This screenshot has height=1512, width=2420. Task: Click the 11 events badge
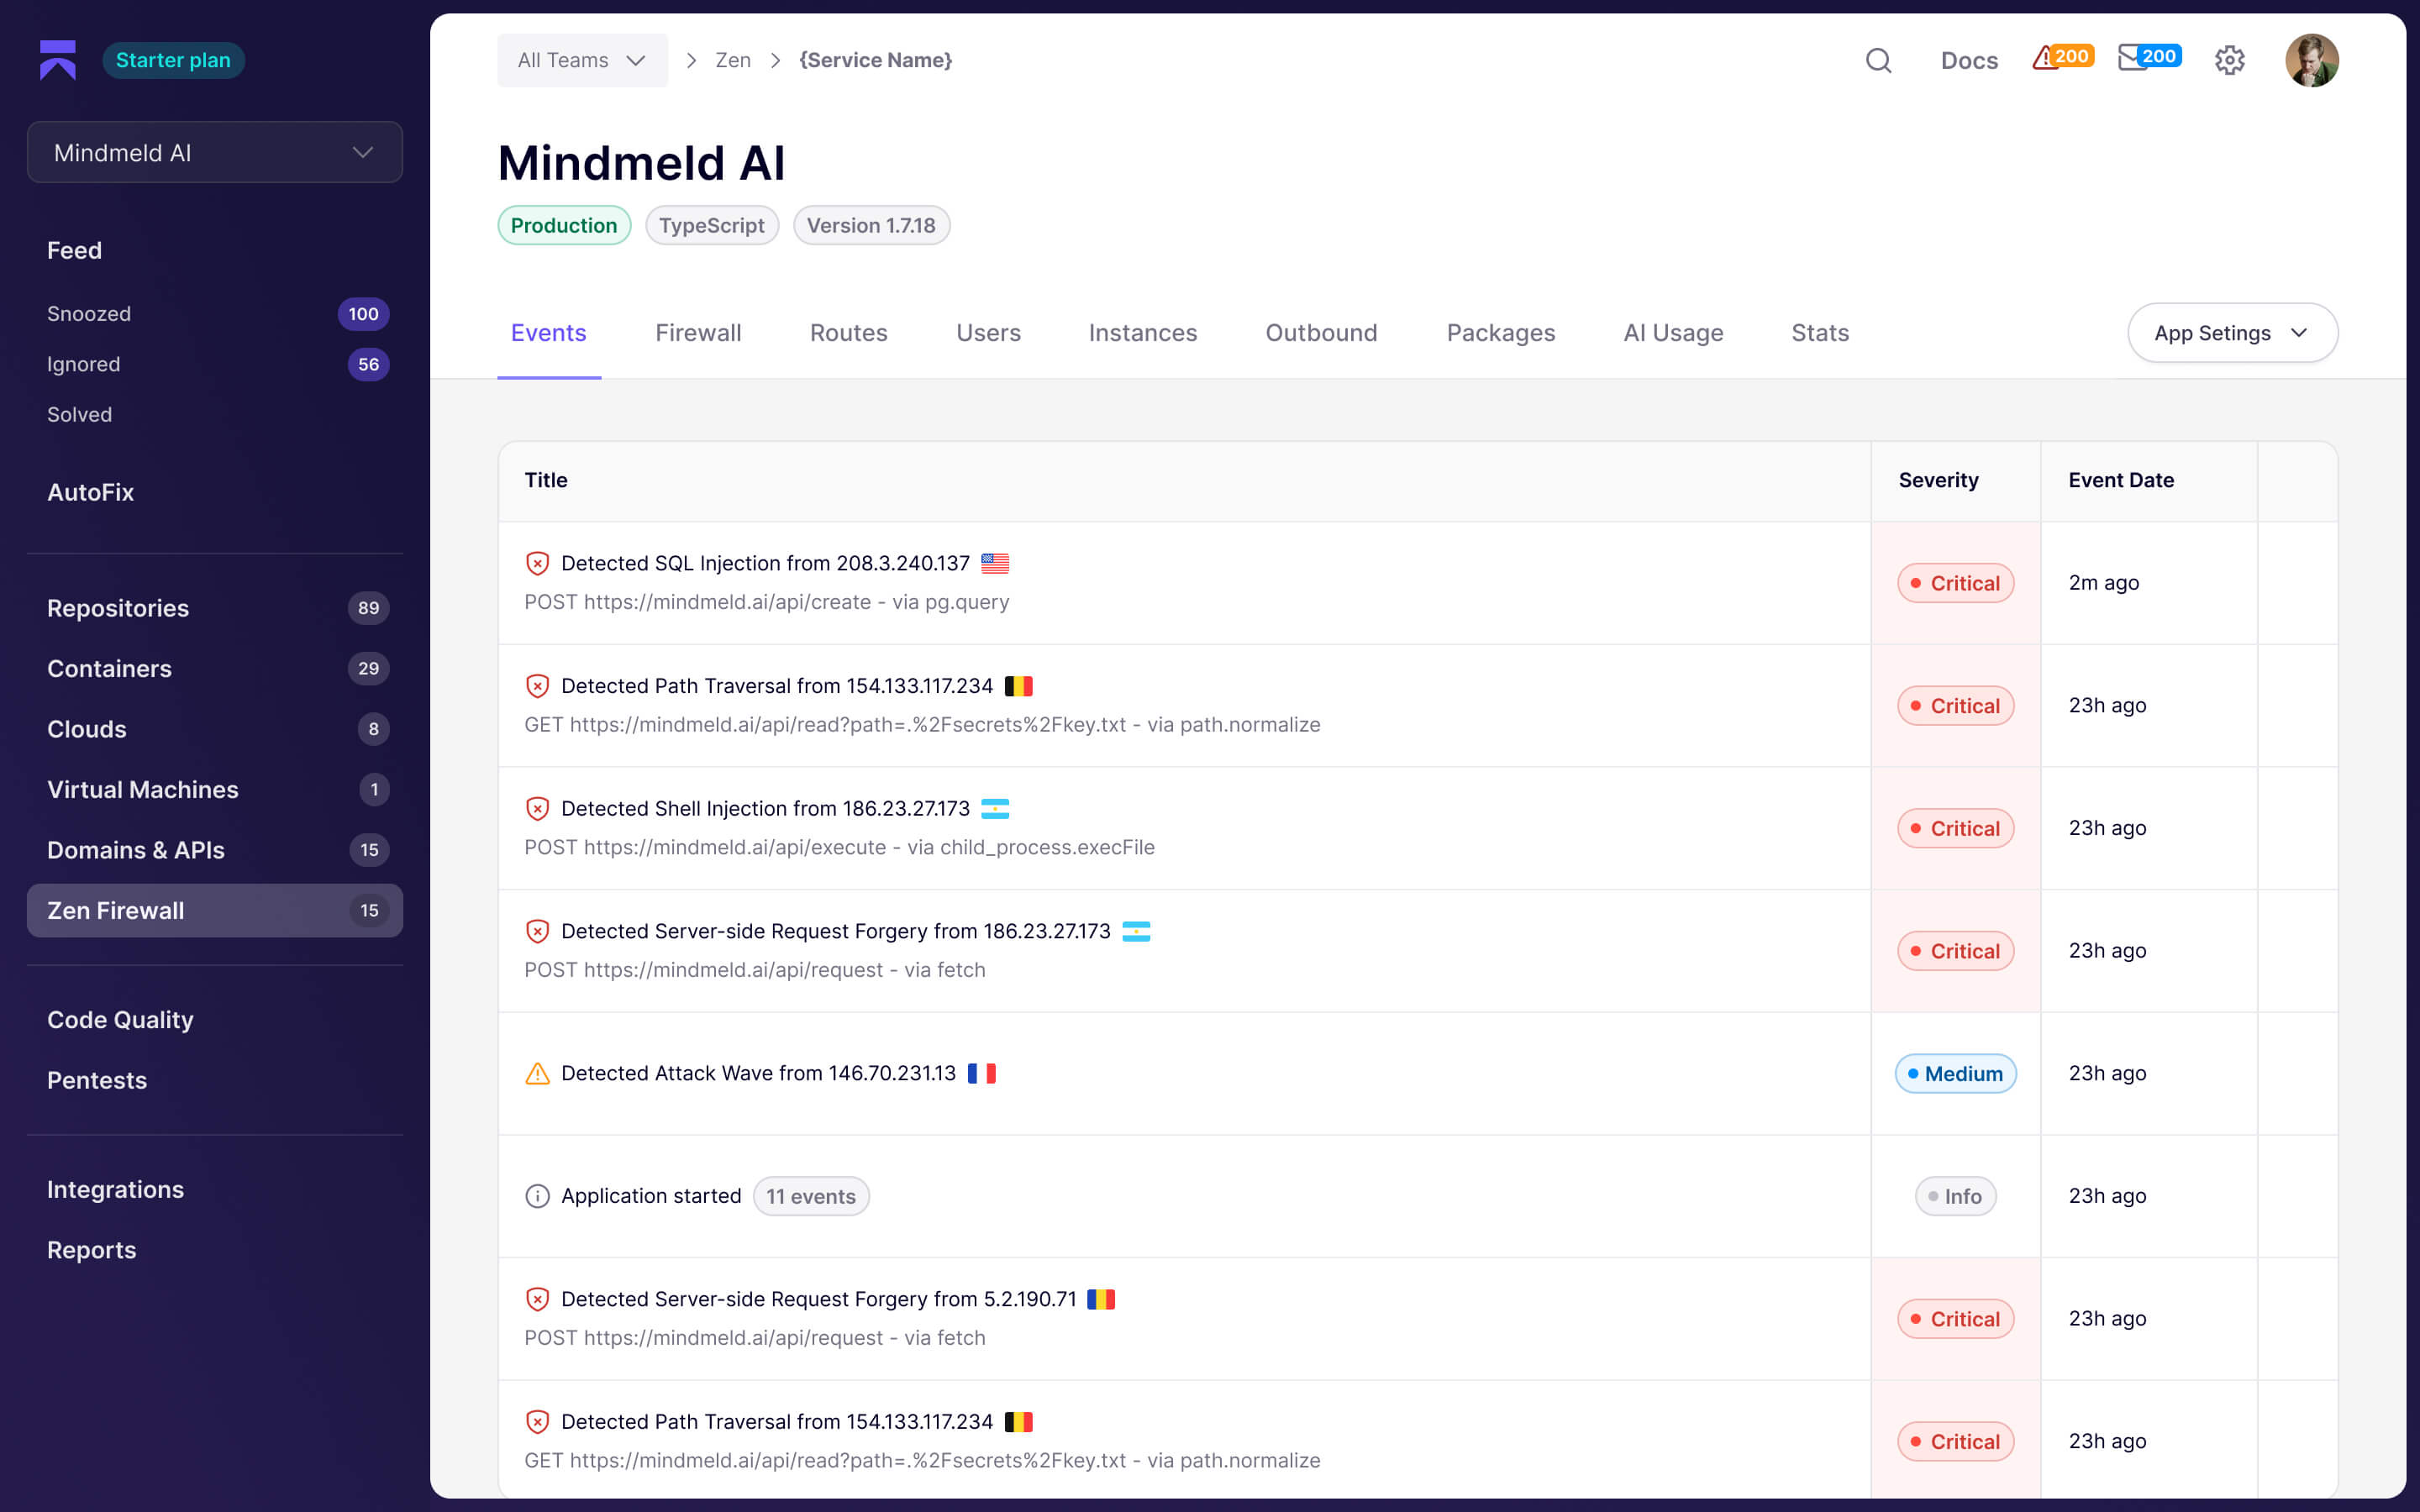(x=810, y=1196)
